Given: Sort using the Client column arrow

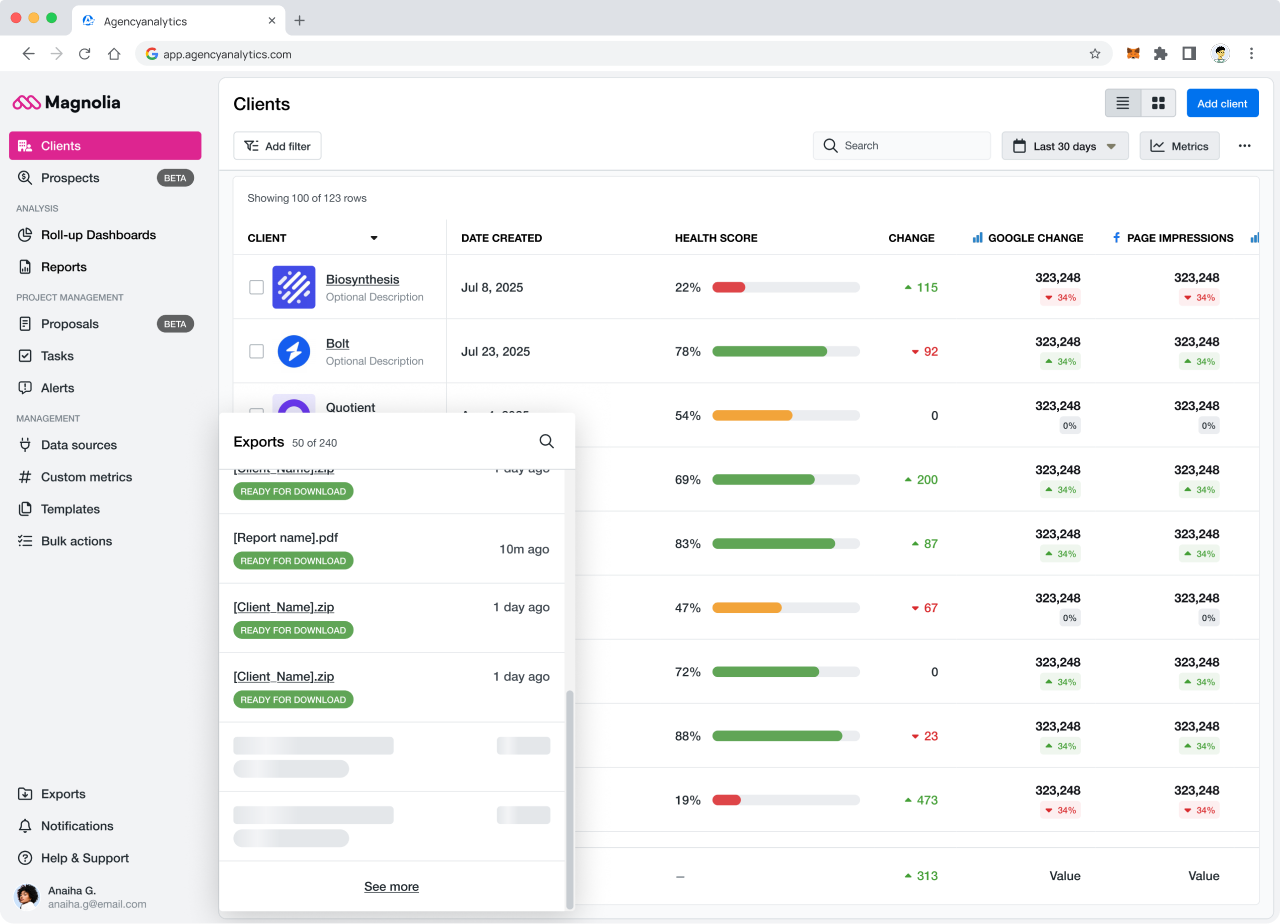Looking at the screenshot, I should click(374, 238).
